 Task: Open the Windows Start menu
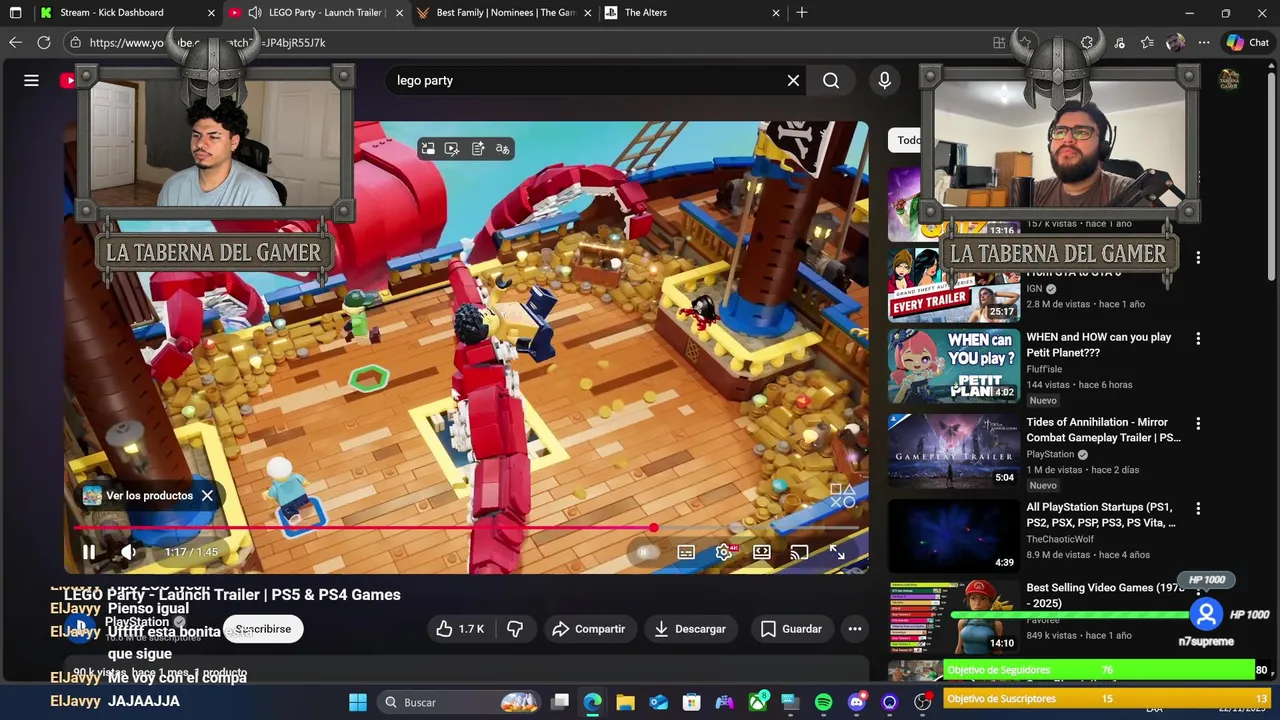point(357,702)
